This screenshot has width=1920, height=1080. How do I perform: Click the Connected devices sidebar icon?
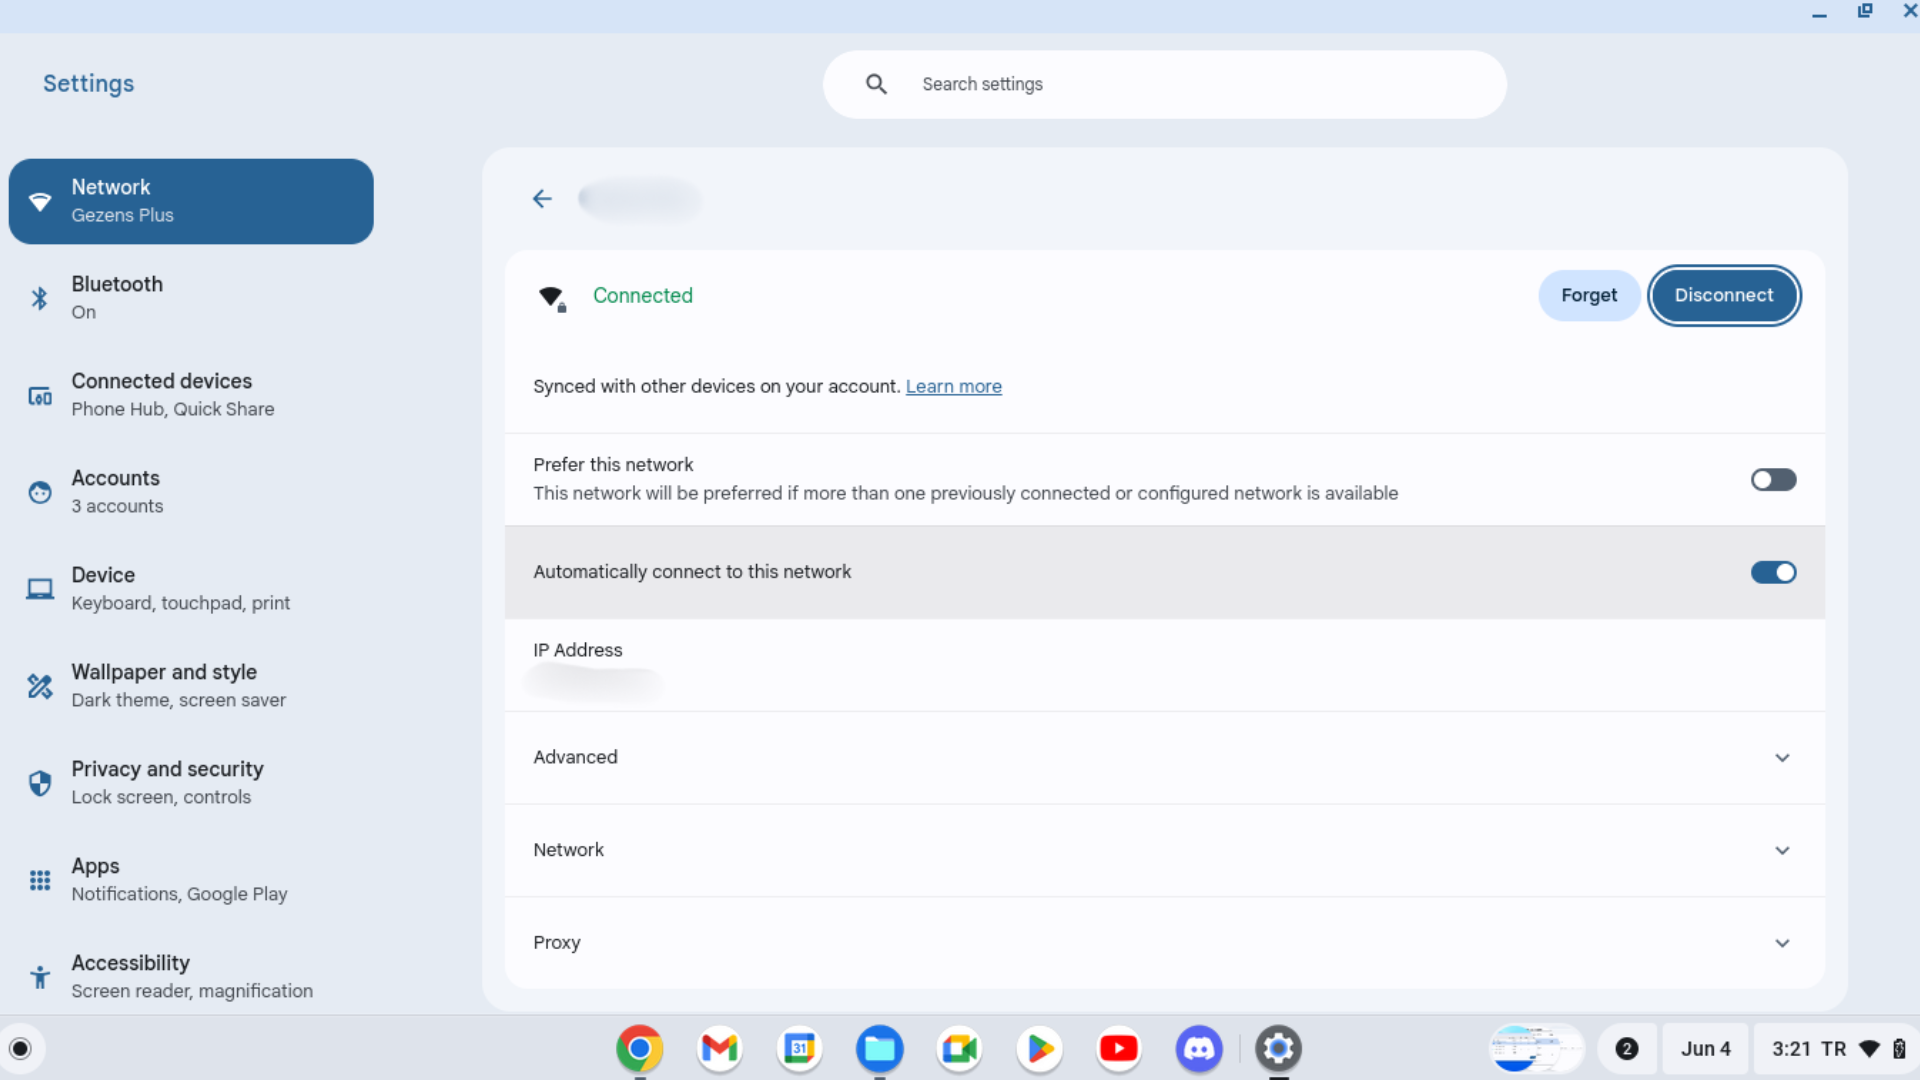[40, 396]
